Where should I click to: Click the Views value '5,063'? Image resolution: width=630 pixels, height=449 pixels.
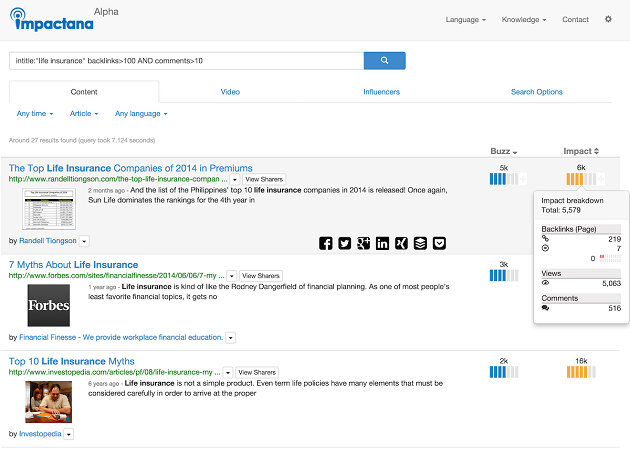[612, 283]
